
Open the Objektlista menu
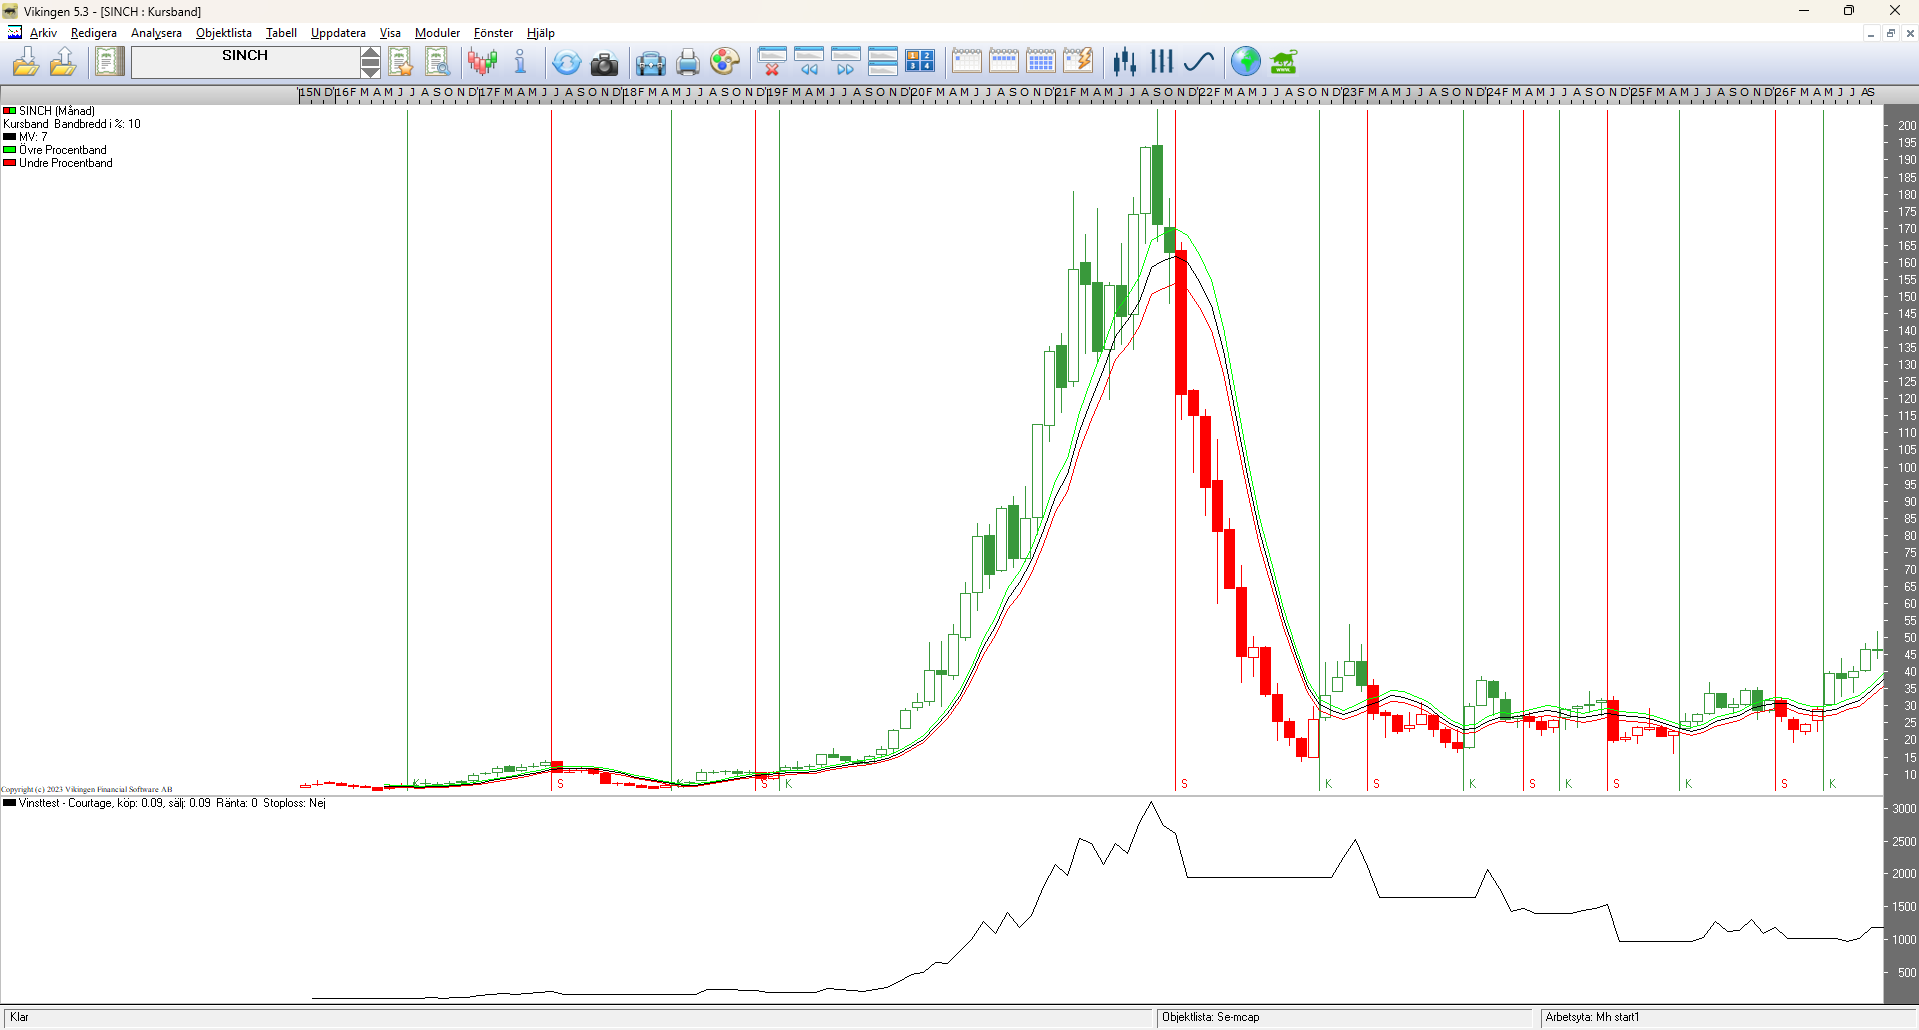pos(224,33)
